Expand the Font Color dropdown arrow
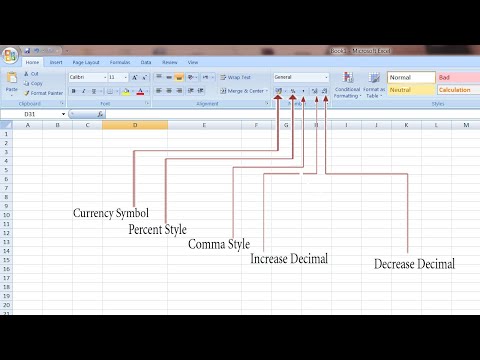This screenshot has height=360, width=480. pos(147,91)
